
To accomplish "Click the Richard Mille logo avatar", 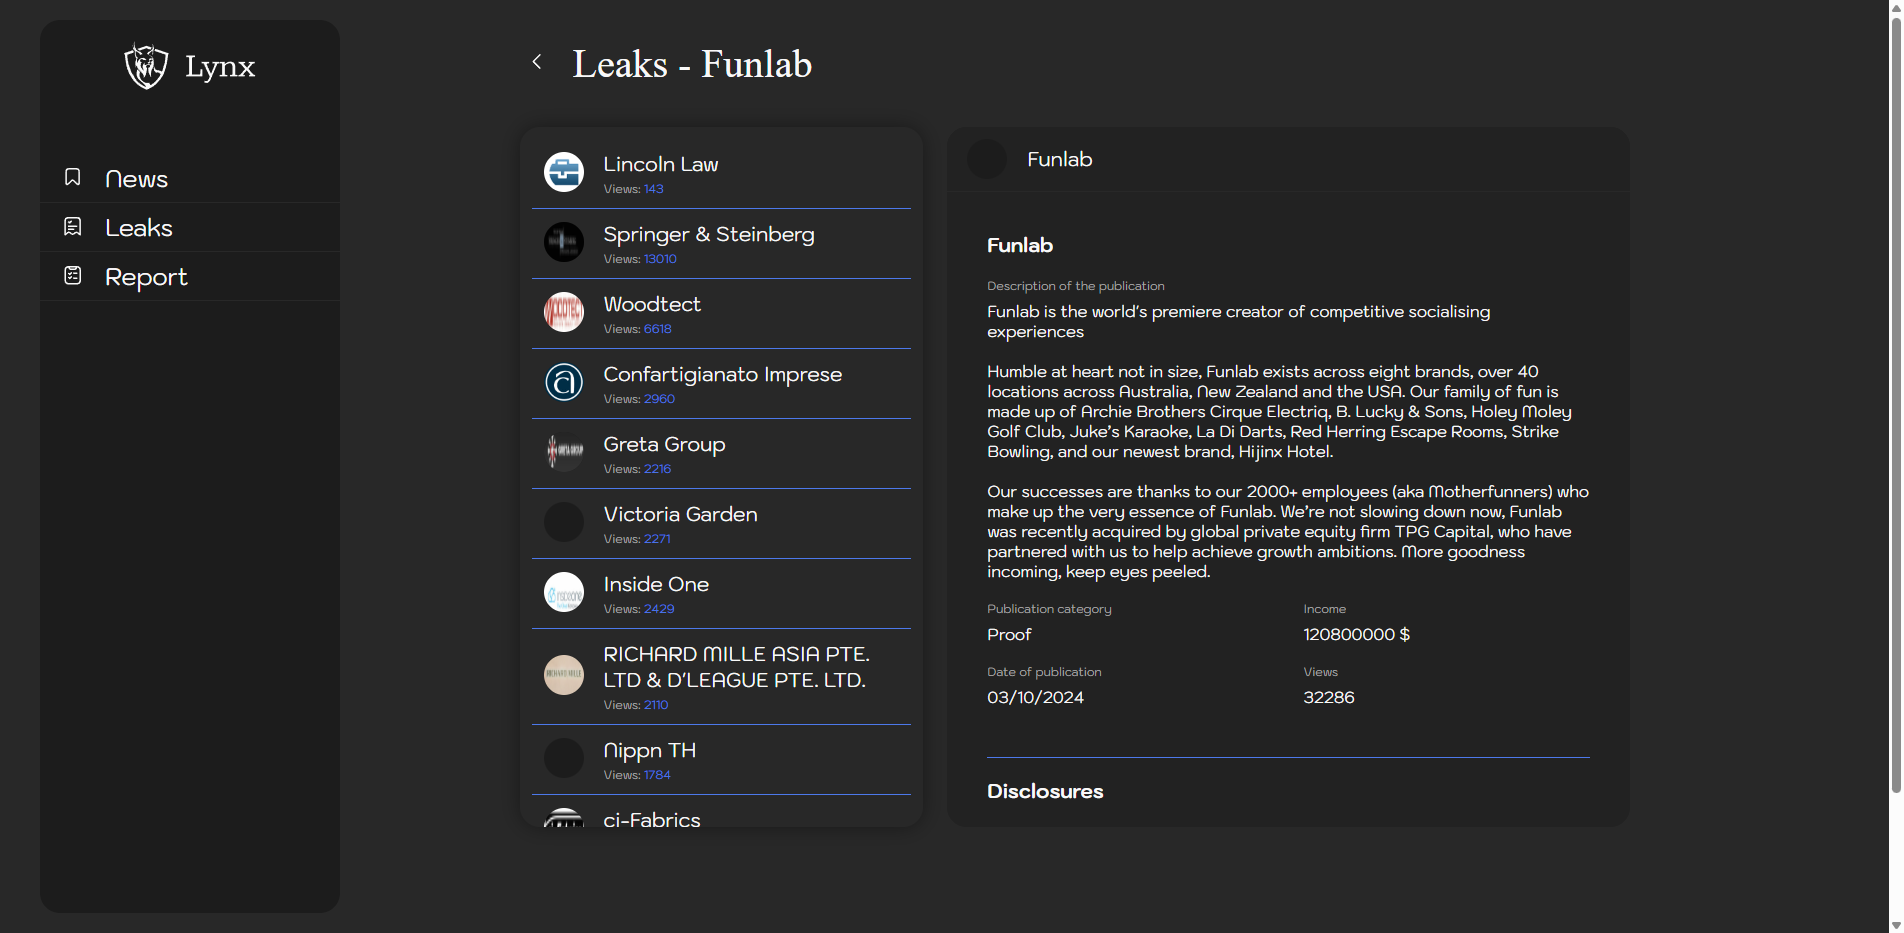I will (x=564, y=675).
